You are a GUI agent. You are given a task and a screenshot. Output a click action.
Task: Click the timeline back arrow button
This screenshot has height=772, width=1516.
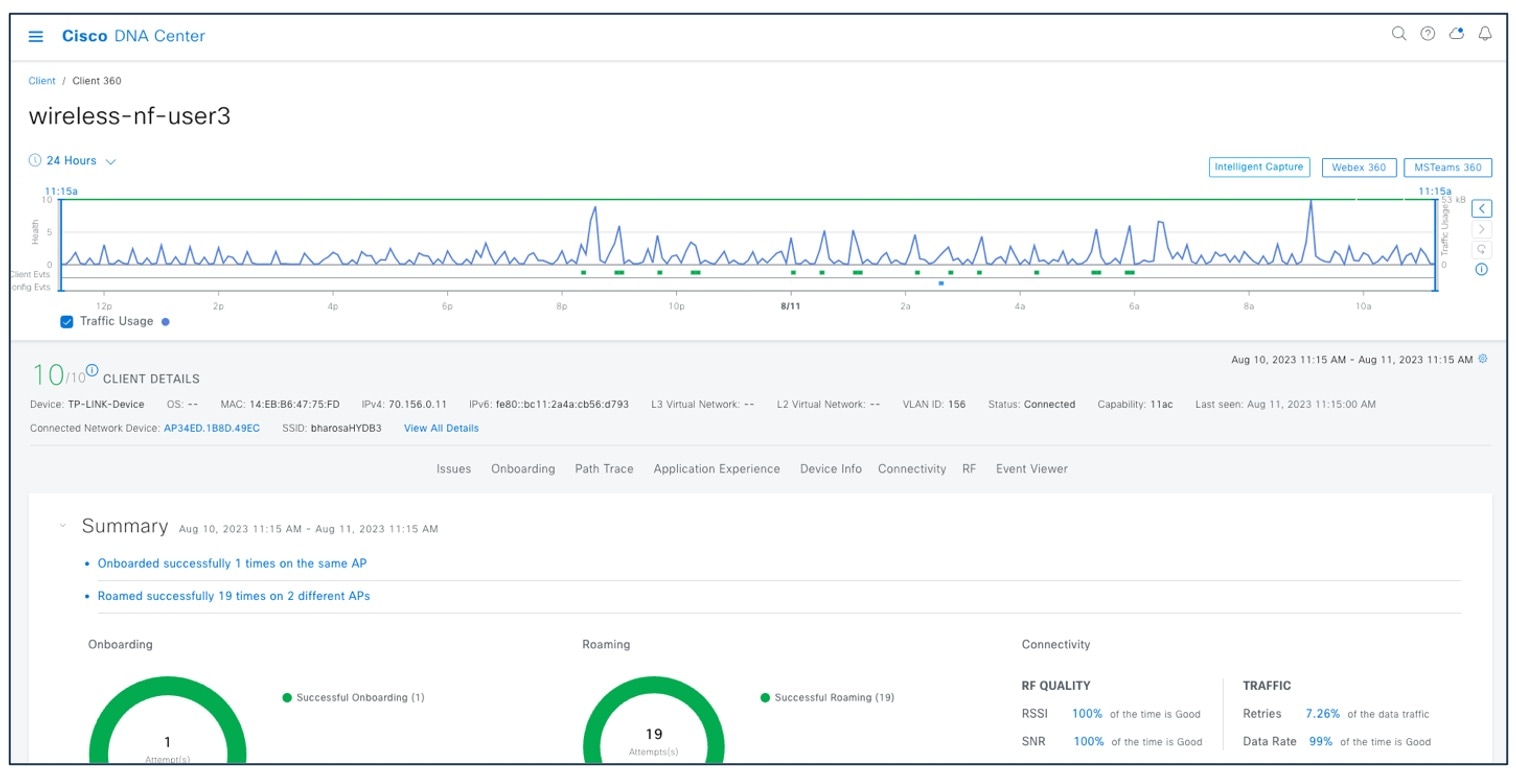(x=1482, y=209)
